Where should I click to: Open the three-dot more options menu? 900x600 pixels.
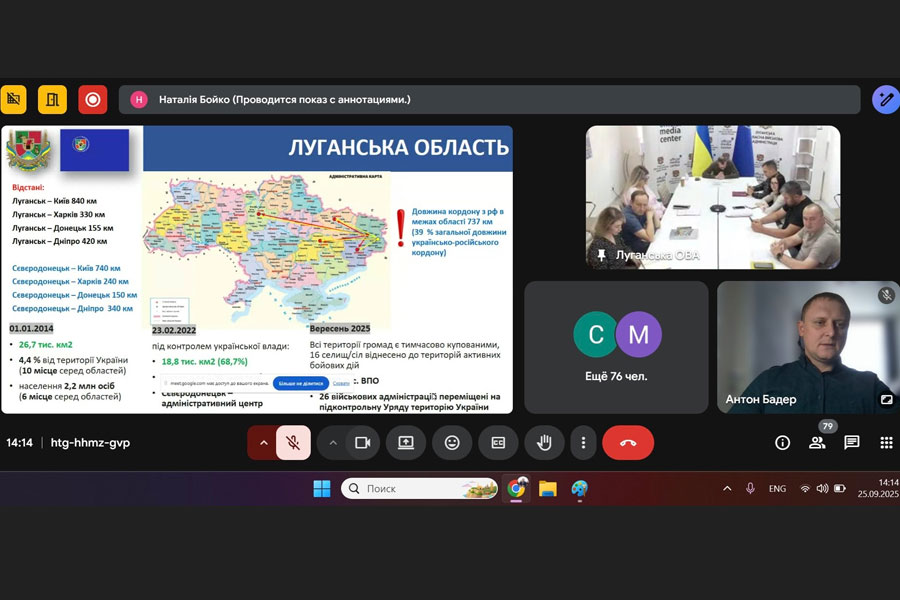click(x=583, y=443)
